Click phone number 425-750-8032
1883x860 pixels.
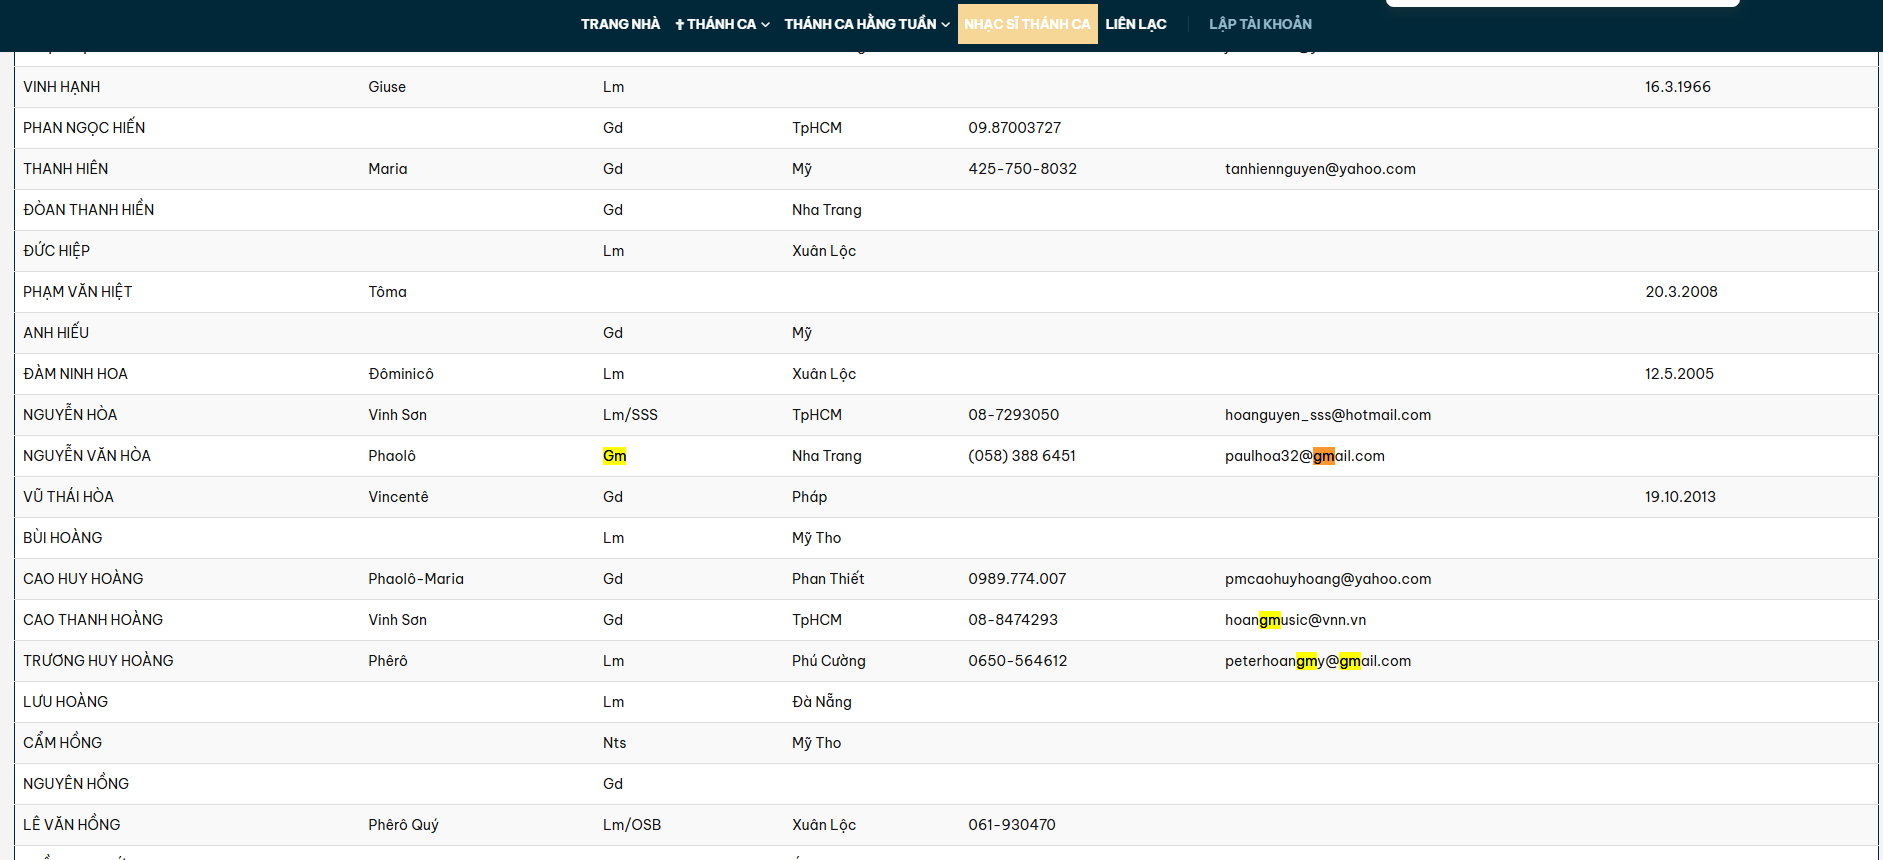pos(1022,169)
